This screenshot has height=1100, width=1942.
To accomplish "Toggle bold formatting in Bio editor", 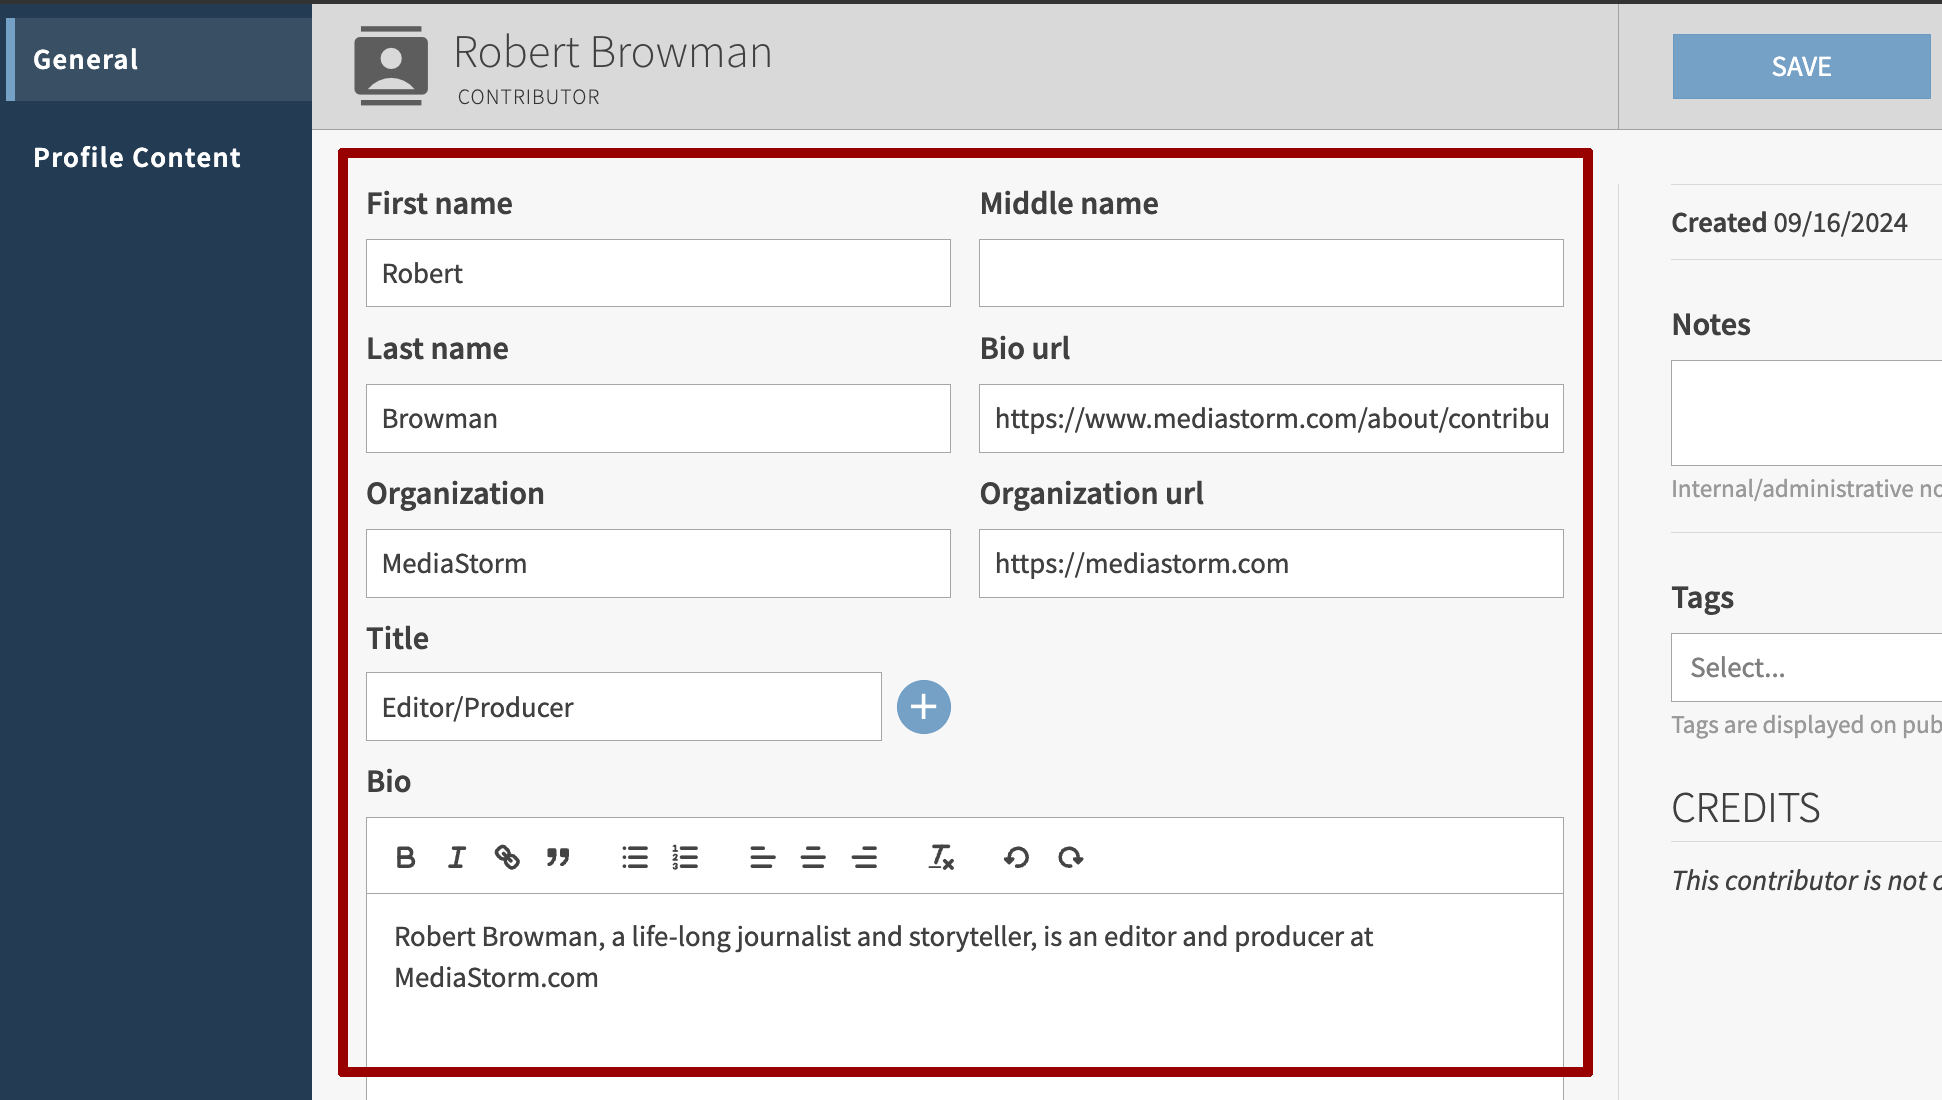I will [405, 857].
